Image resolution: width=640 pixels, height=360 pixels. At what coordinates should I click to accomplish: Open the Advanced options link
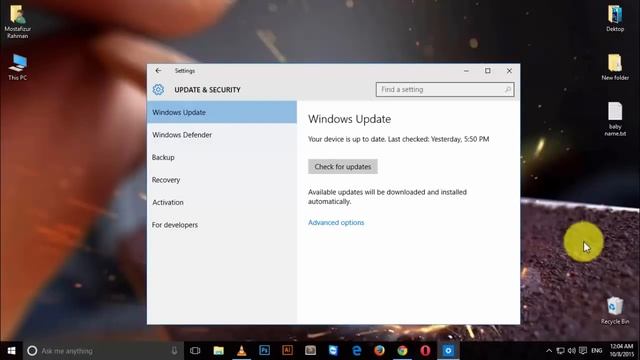(x=336, y=222)
